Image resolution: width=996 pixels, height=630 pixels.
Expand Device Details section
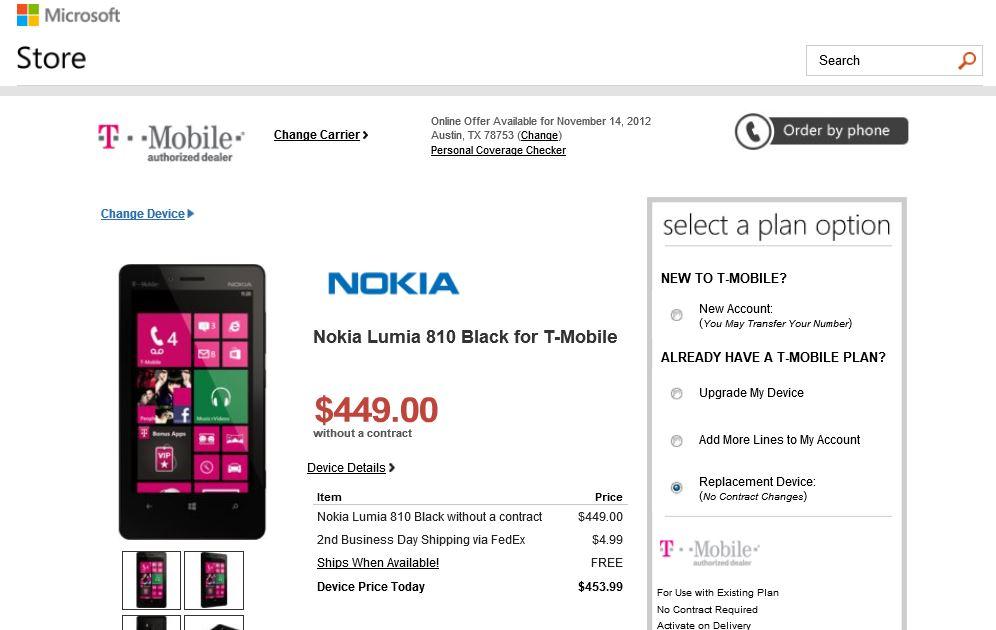pyautogui.click(x=350, y=468)
